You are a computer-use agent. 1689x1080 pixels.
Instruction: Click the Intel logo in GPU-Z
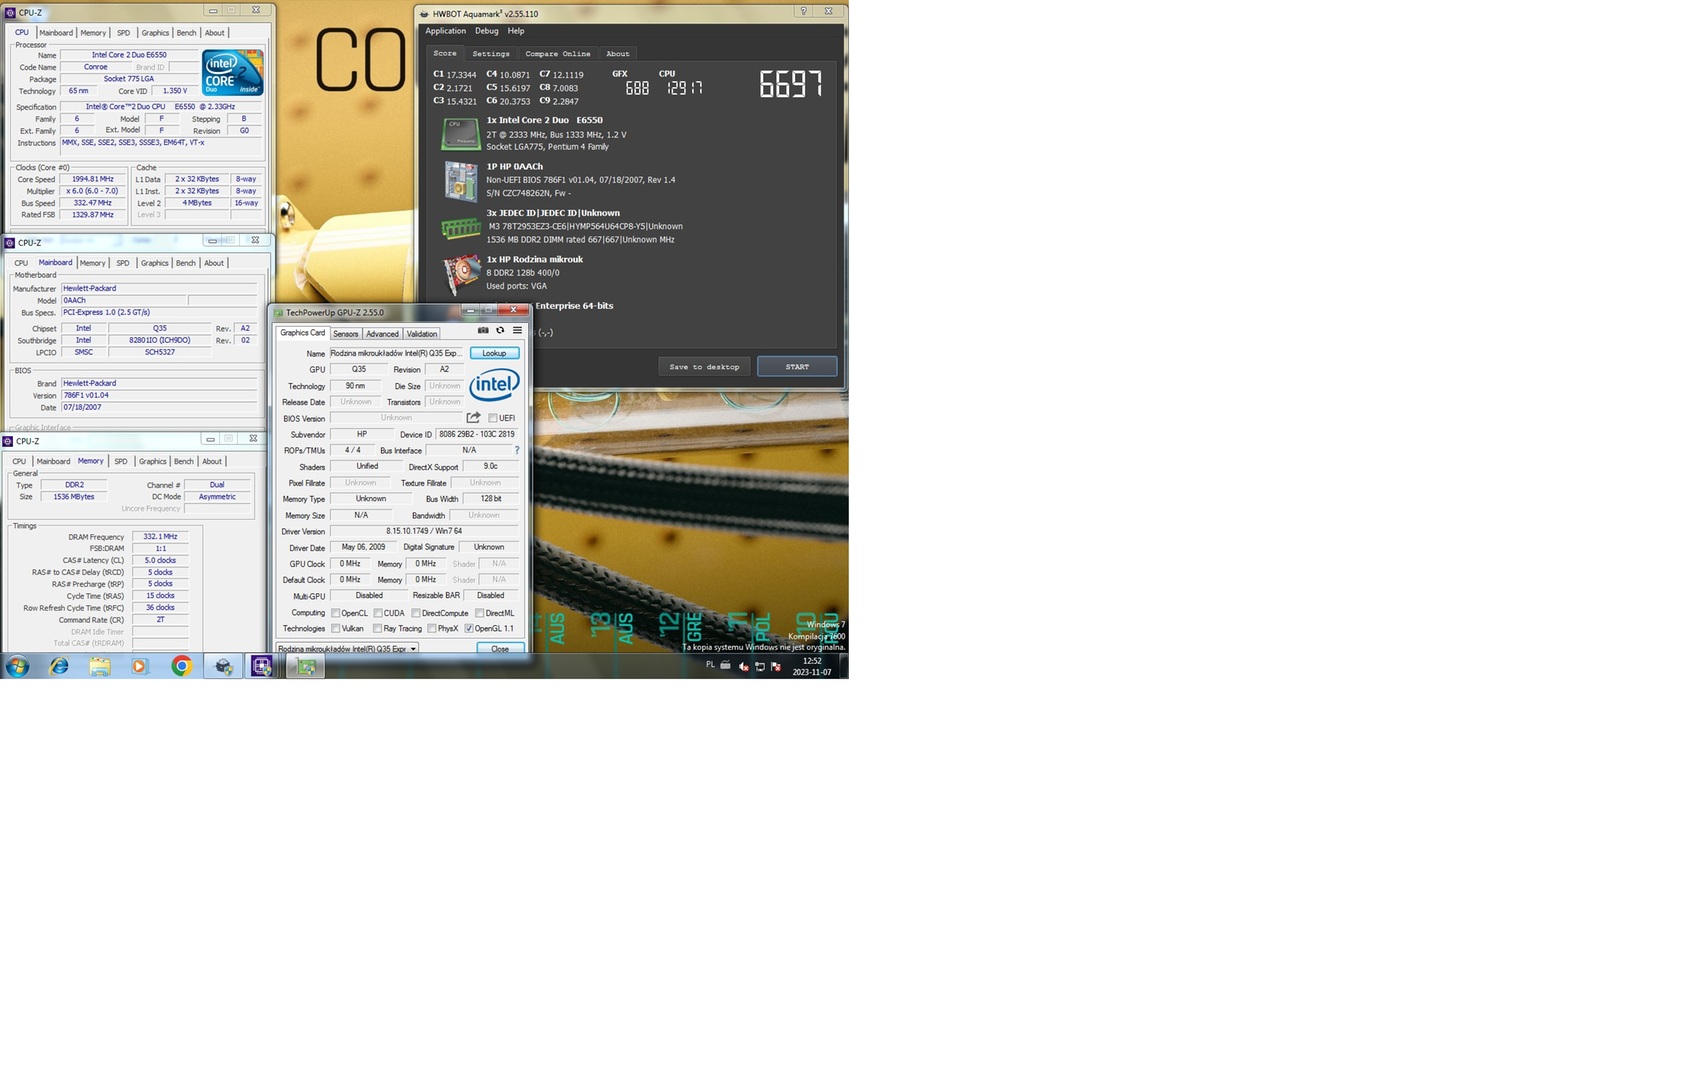(x=495, y=385)
